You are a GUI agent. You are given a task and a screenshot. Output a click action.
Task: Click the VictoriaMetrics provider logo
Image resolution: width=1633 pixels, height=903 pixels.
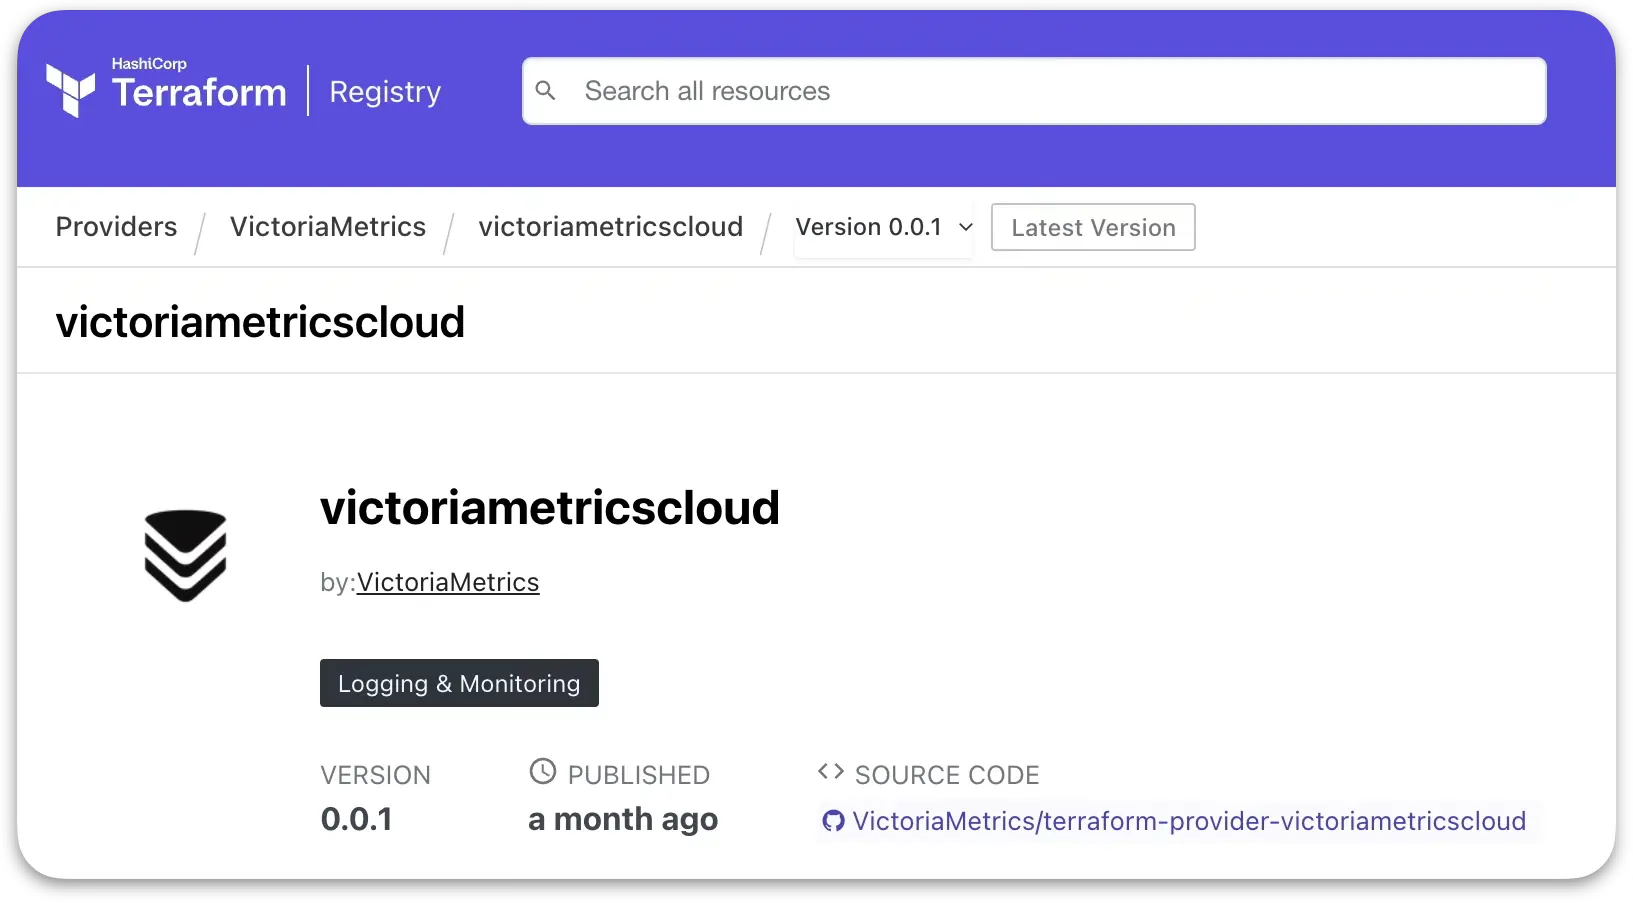185,556
